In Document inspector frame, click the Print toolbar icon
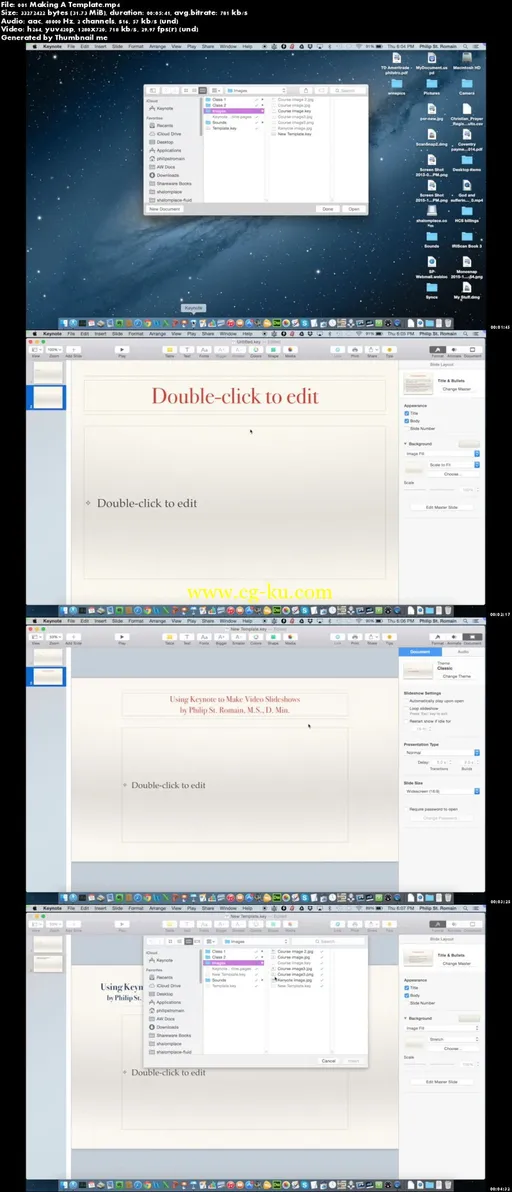The width and height of the screenshot is (512, 1192). click(x=355, y=637)
